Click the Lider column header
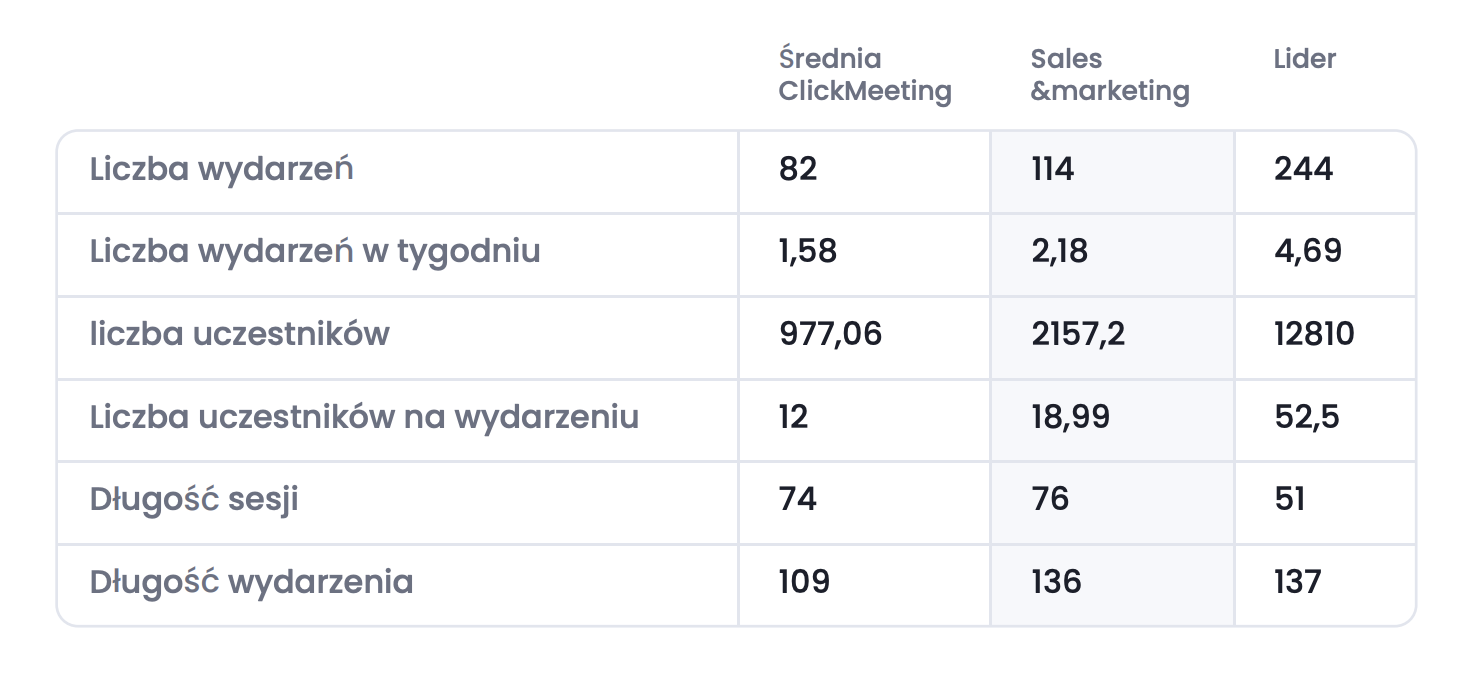This screenshot has height=694, width=1476. coord(1305,59)
